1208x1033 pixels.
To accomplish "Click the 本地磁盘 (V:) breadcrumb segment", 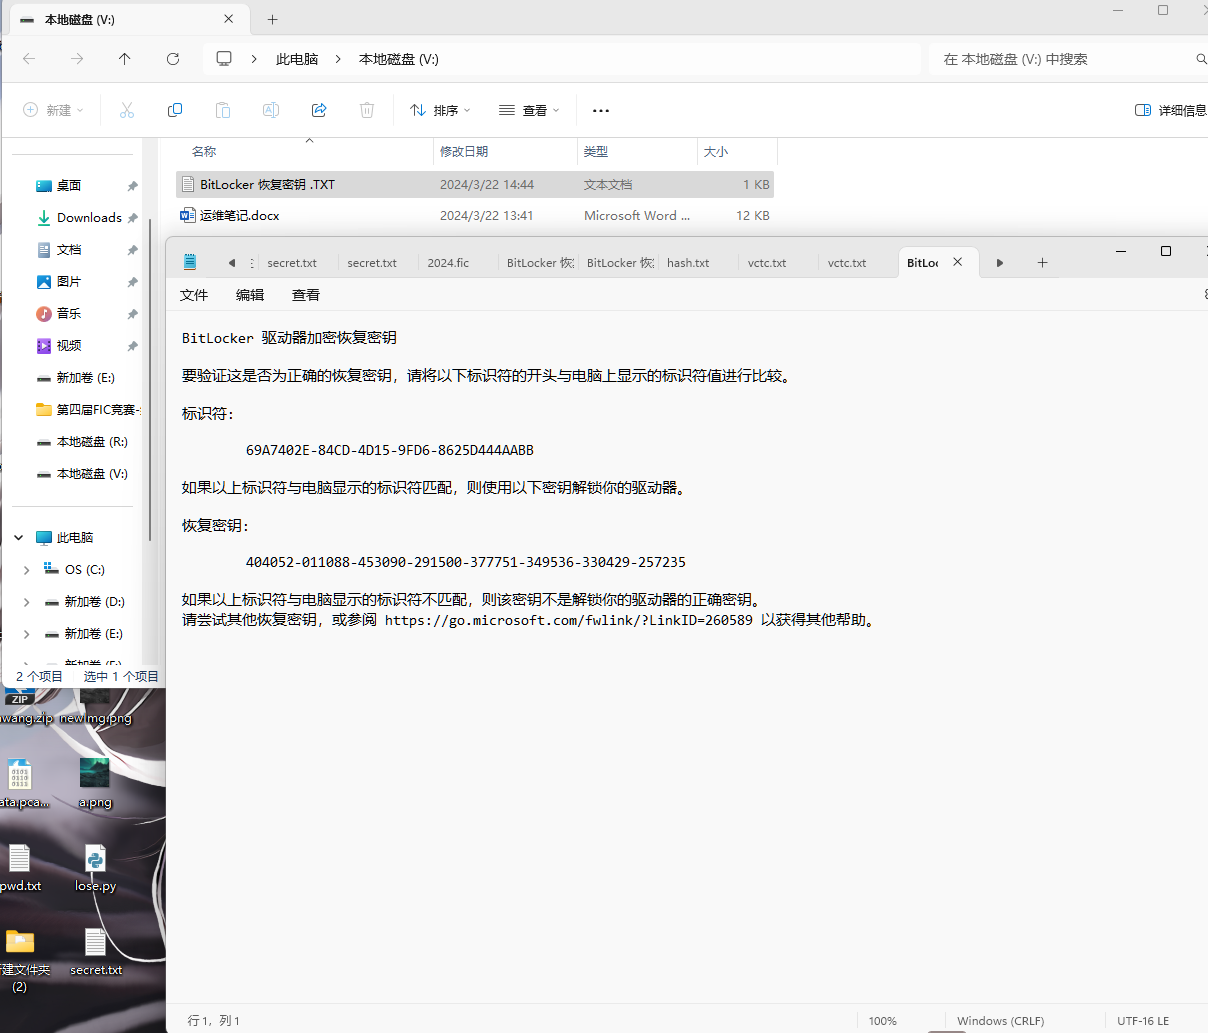I will tap(399, 59).
